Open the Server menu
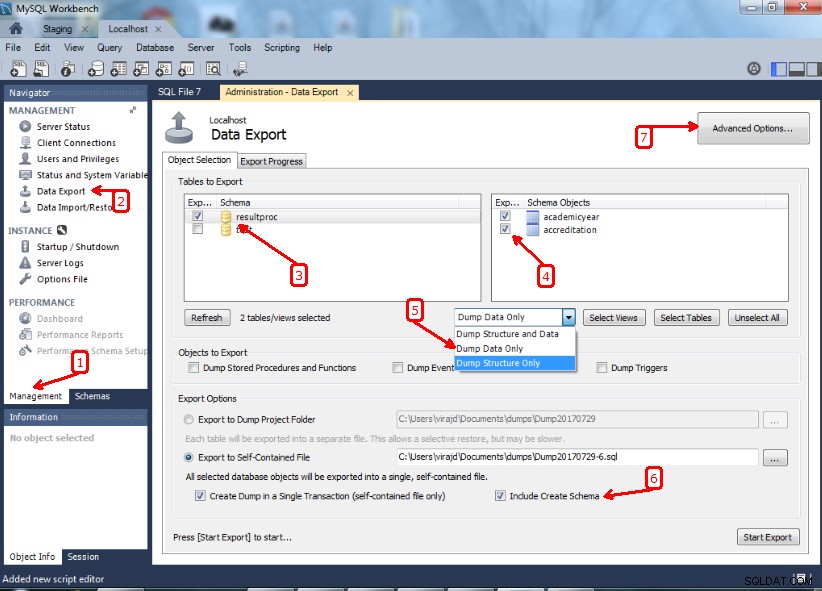 [x=201, y=48]
